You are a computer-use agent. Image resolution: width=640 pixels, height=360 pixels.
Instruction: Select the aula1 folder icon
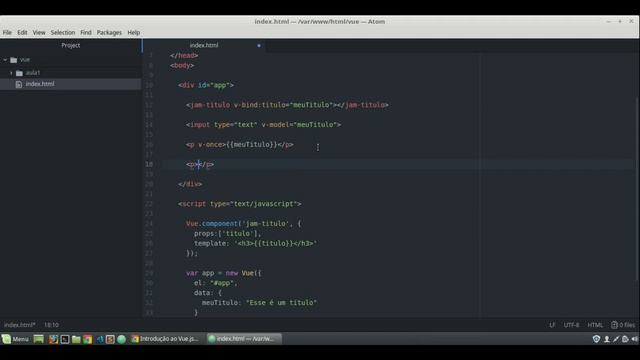pos(19,73)
